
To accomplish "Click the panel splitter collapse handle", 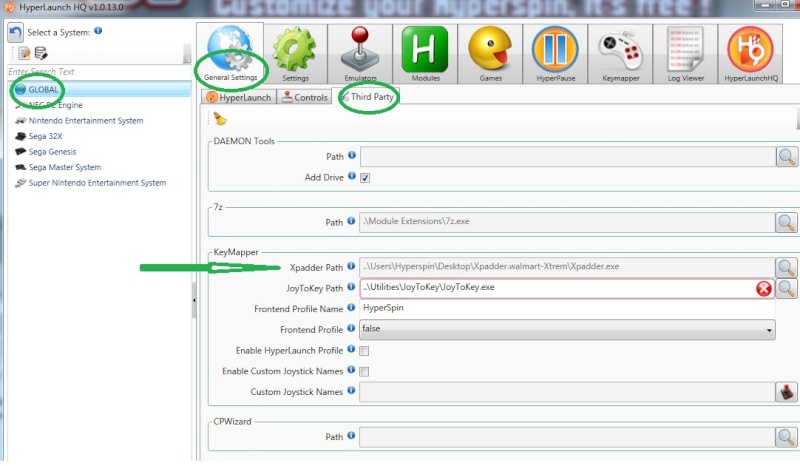I will pyautogui.click(x=194, y=301).
